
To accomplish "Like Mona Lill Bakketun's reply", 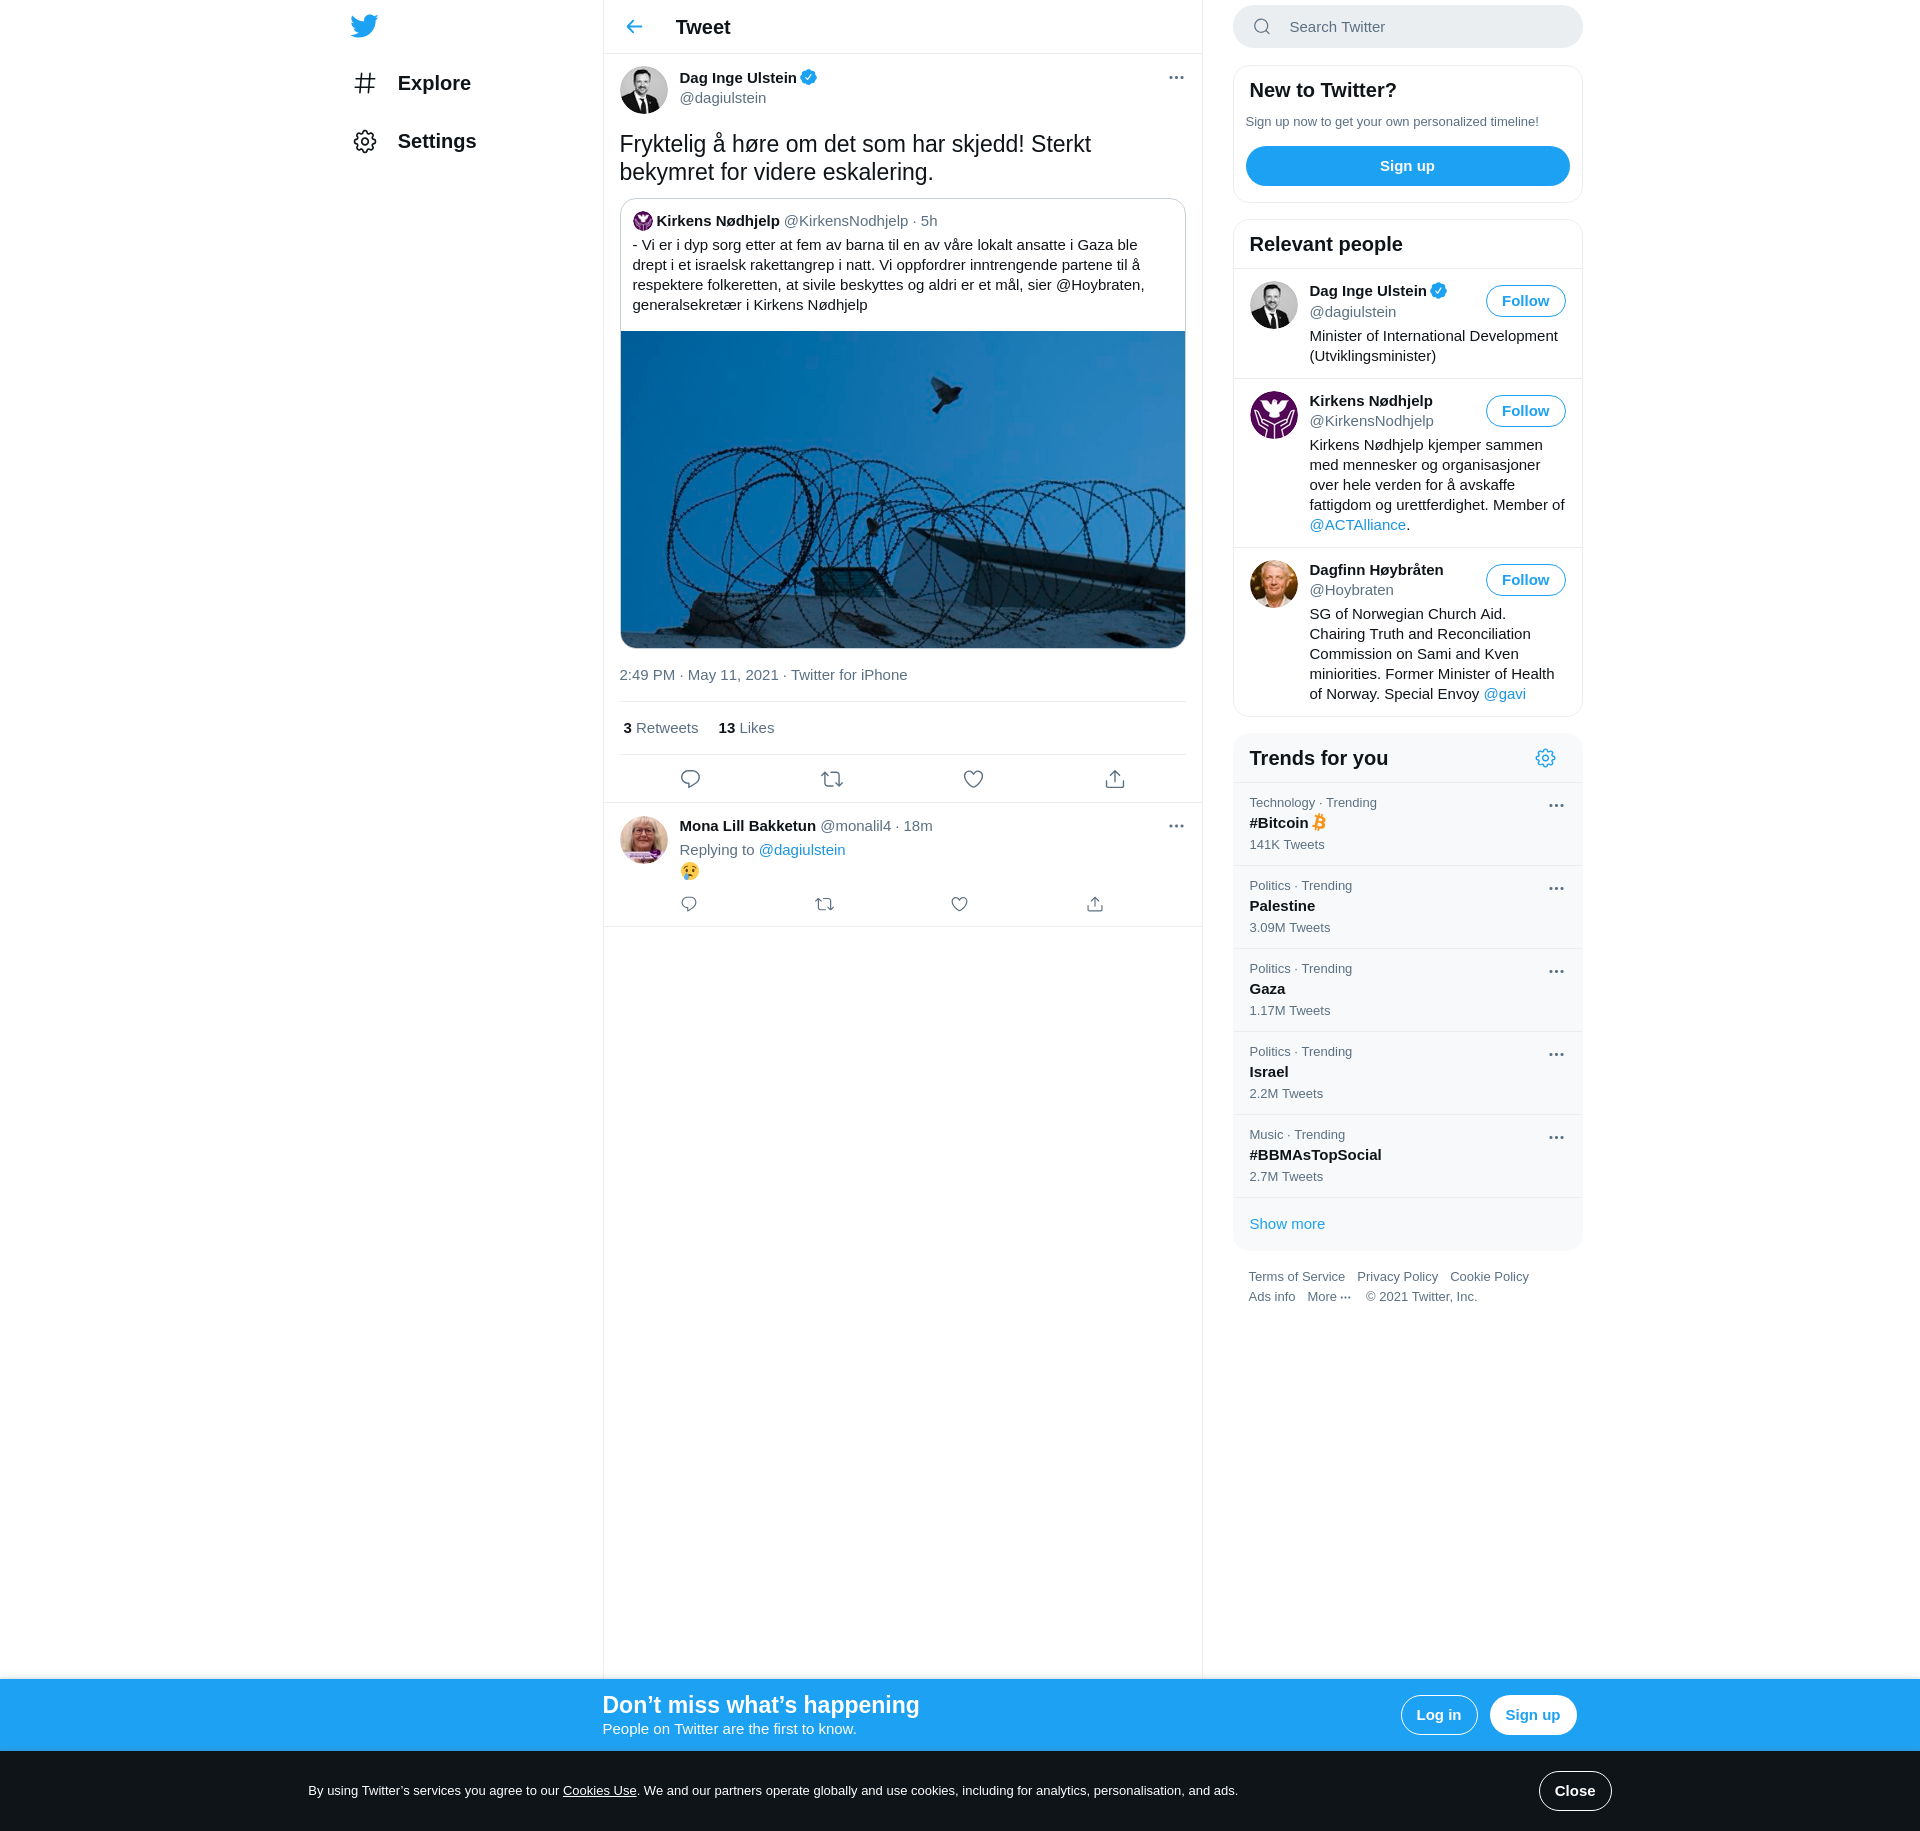I will (x=959, y=904).
